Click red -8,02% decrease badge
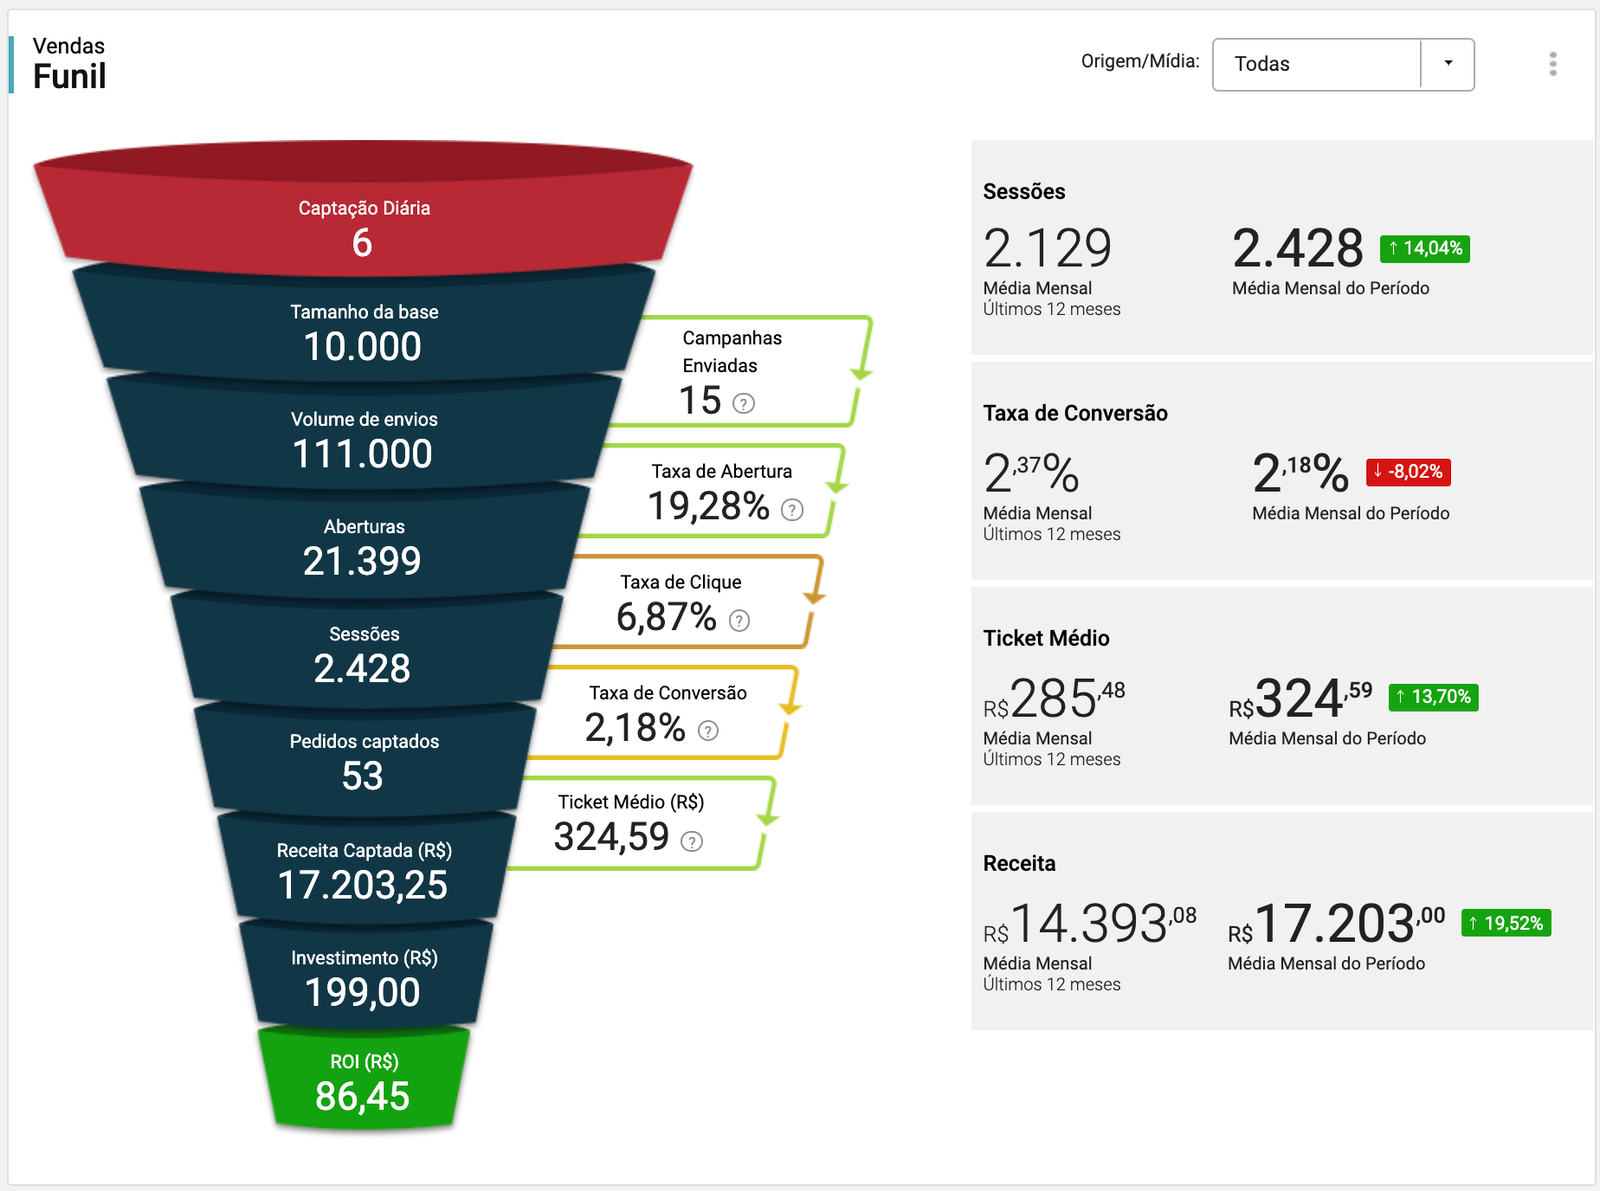Screen dimensions: 1600x1191 pos(1408,472)
